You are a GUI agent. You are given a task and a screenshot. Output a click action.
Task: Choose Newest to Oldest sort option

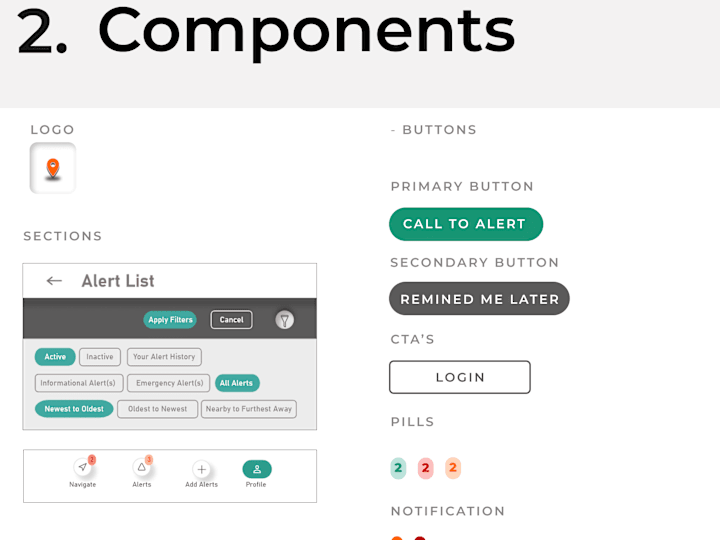coord(74,409)
